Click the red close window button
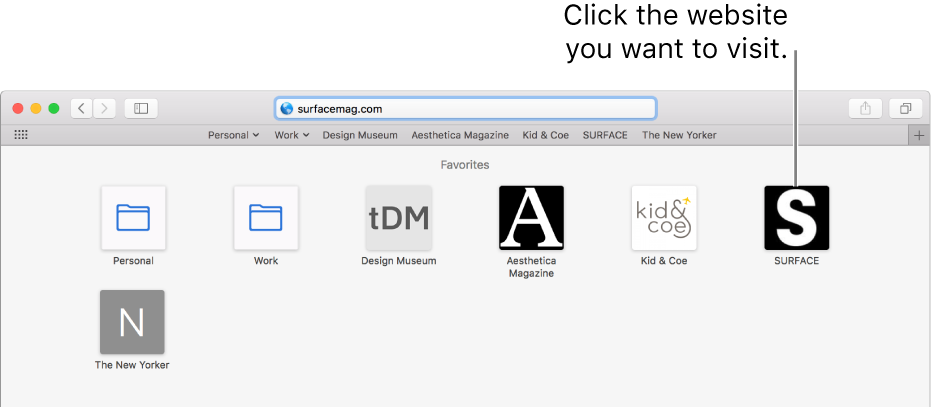The width and height of the screenshot is (934, 407). pyautogui.click(x=18, y=108)
